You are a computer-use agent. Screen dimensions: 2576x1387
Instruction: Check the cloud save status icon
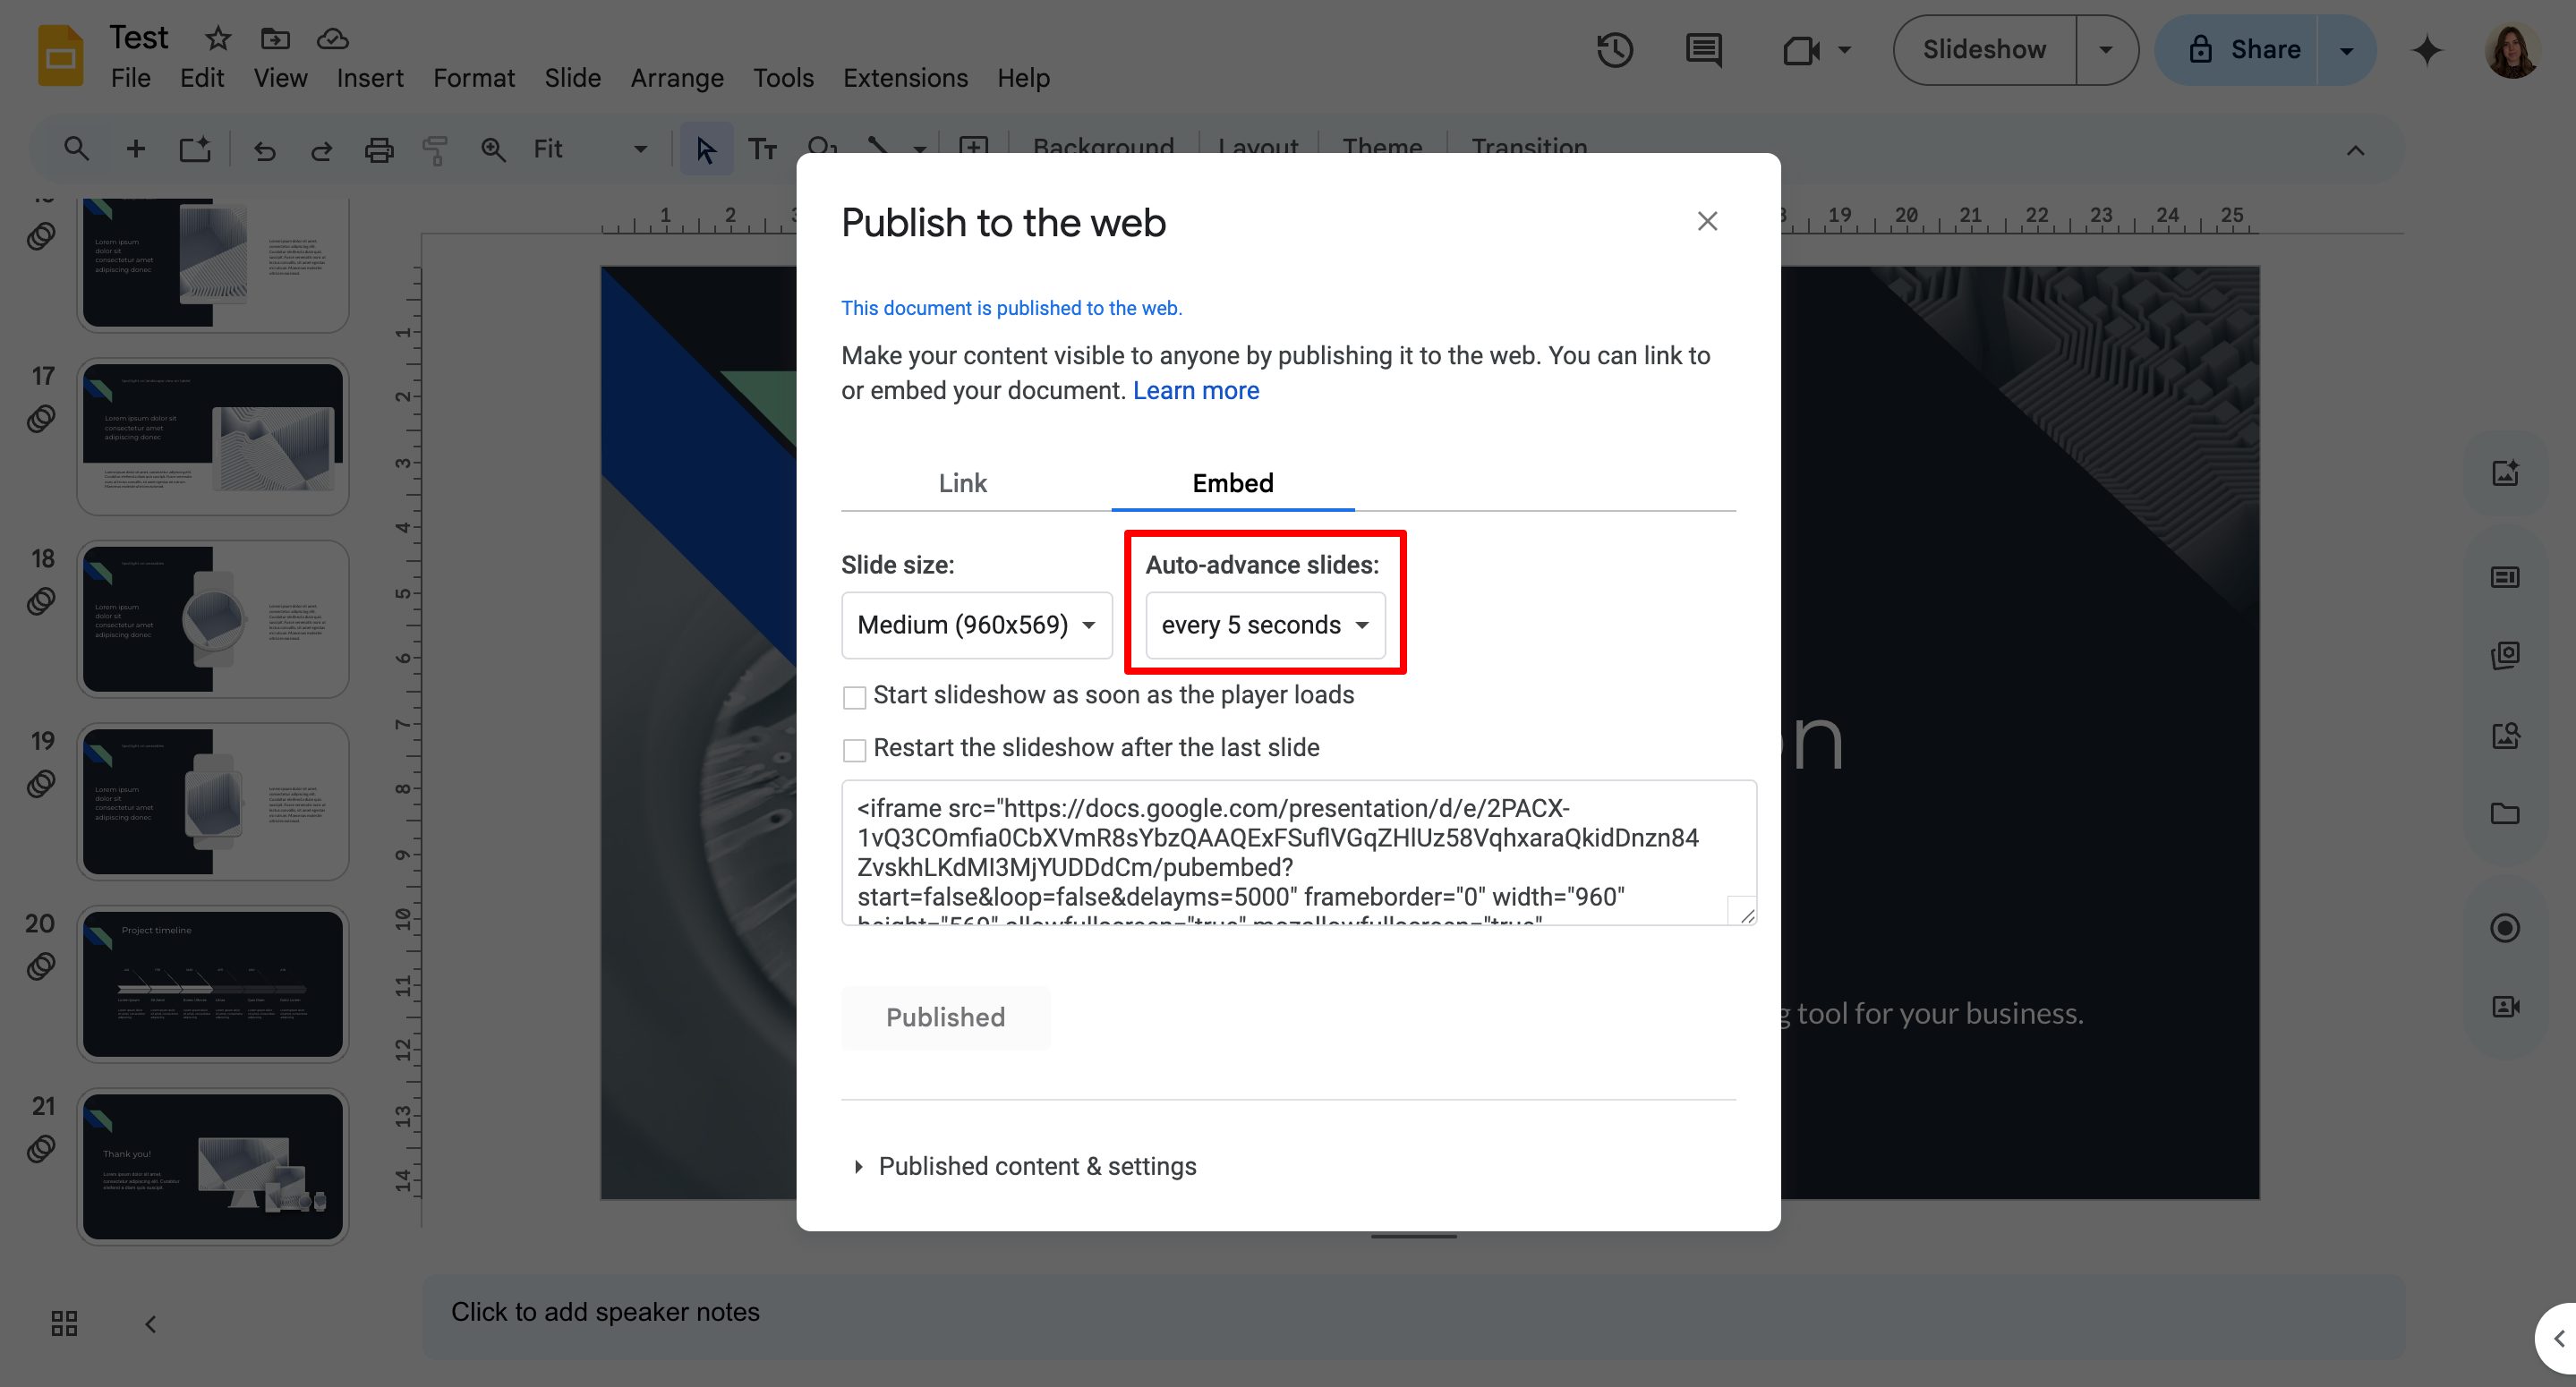(x=332, y=38)
